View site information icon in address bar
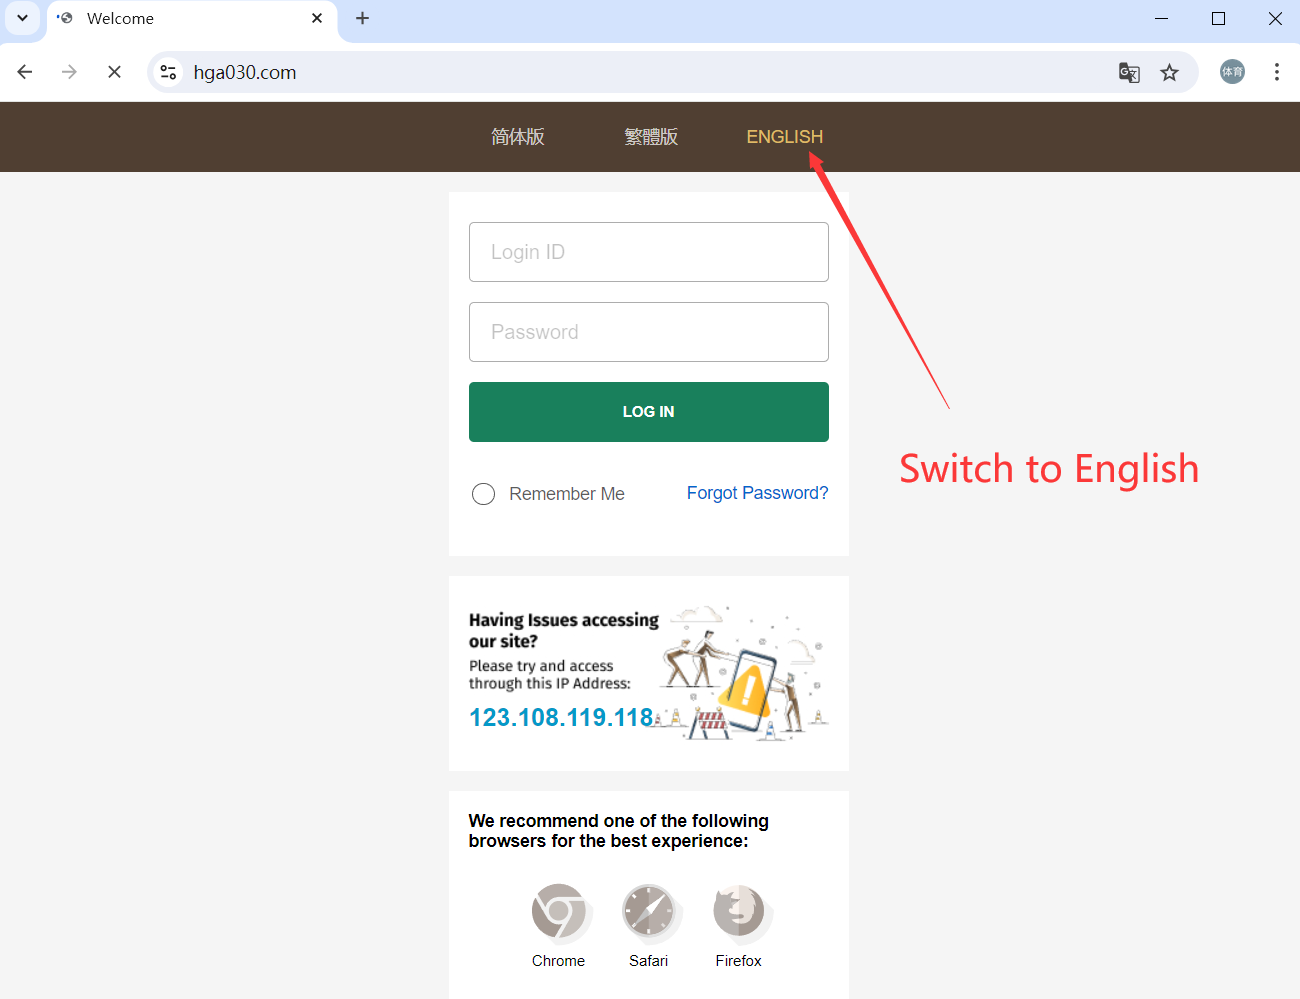The image size is (1300, 999). coord(169,72)
